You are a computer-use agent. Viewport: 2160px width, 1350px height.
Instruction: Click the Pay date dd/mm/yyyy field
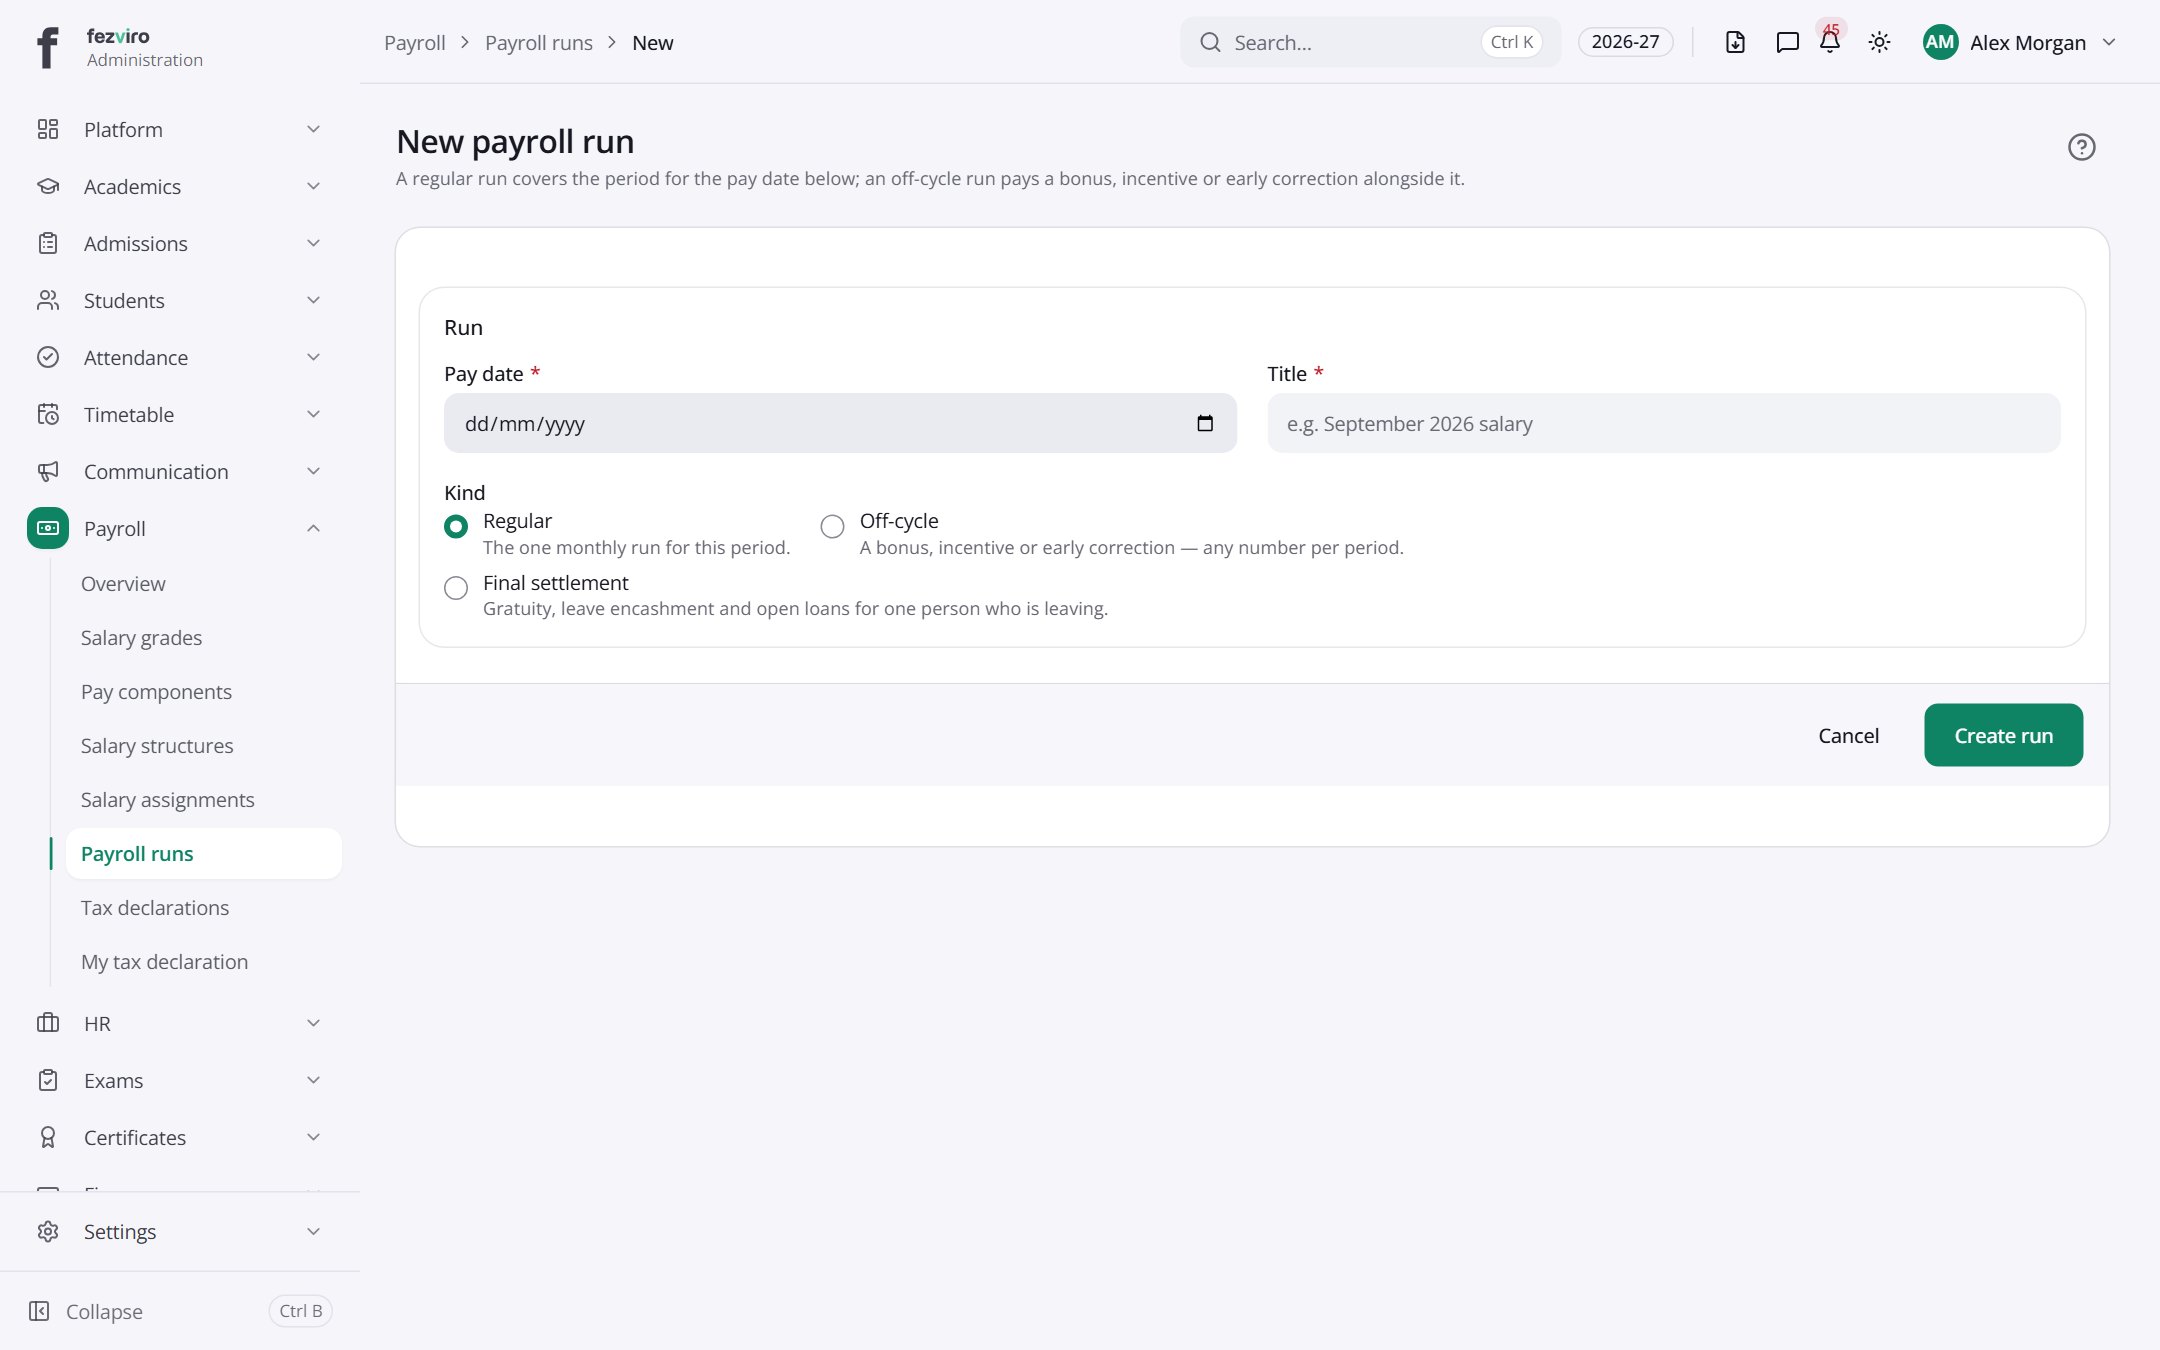click(x=840, y=423)
